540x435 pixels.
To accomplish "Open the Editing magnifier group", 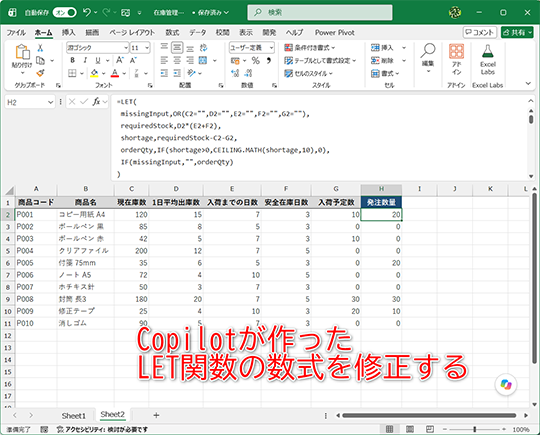I will coord(428,57).
